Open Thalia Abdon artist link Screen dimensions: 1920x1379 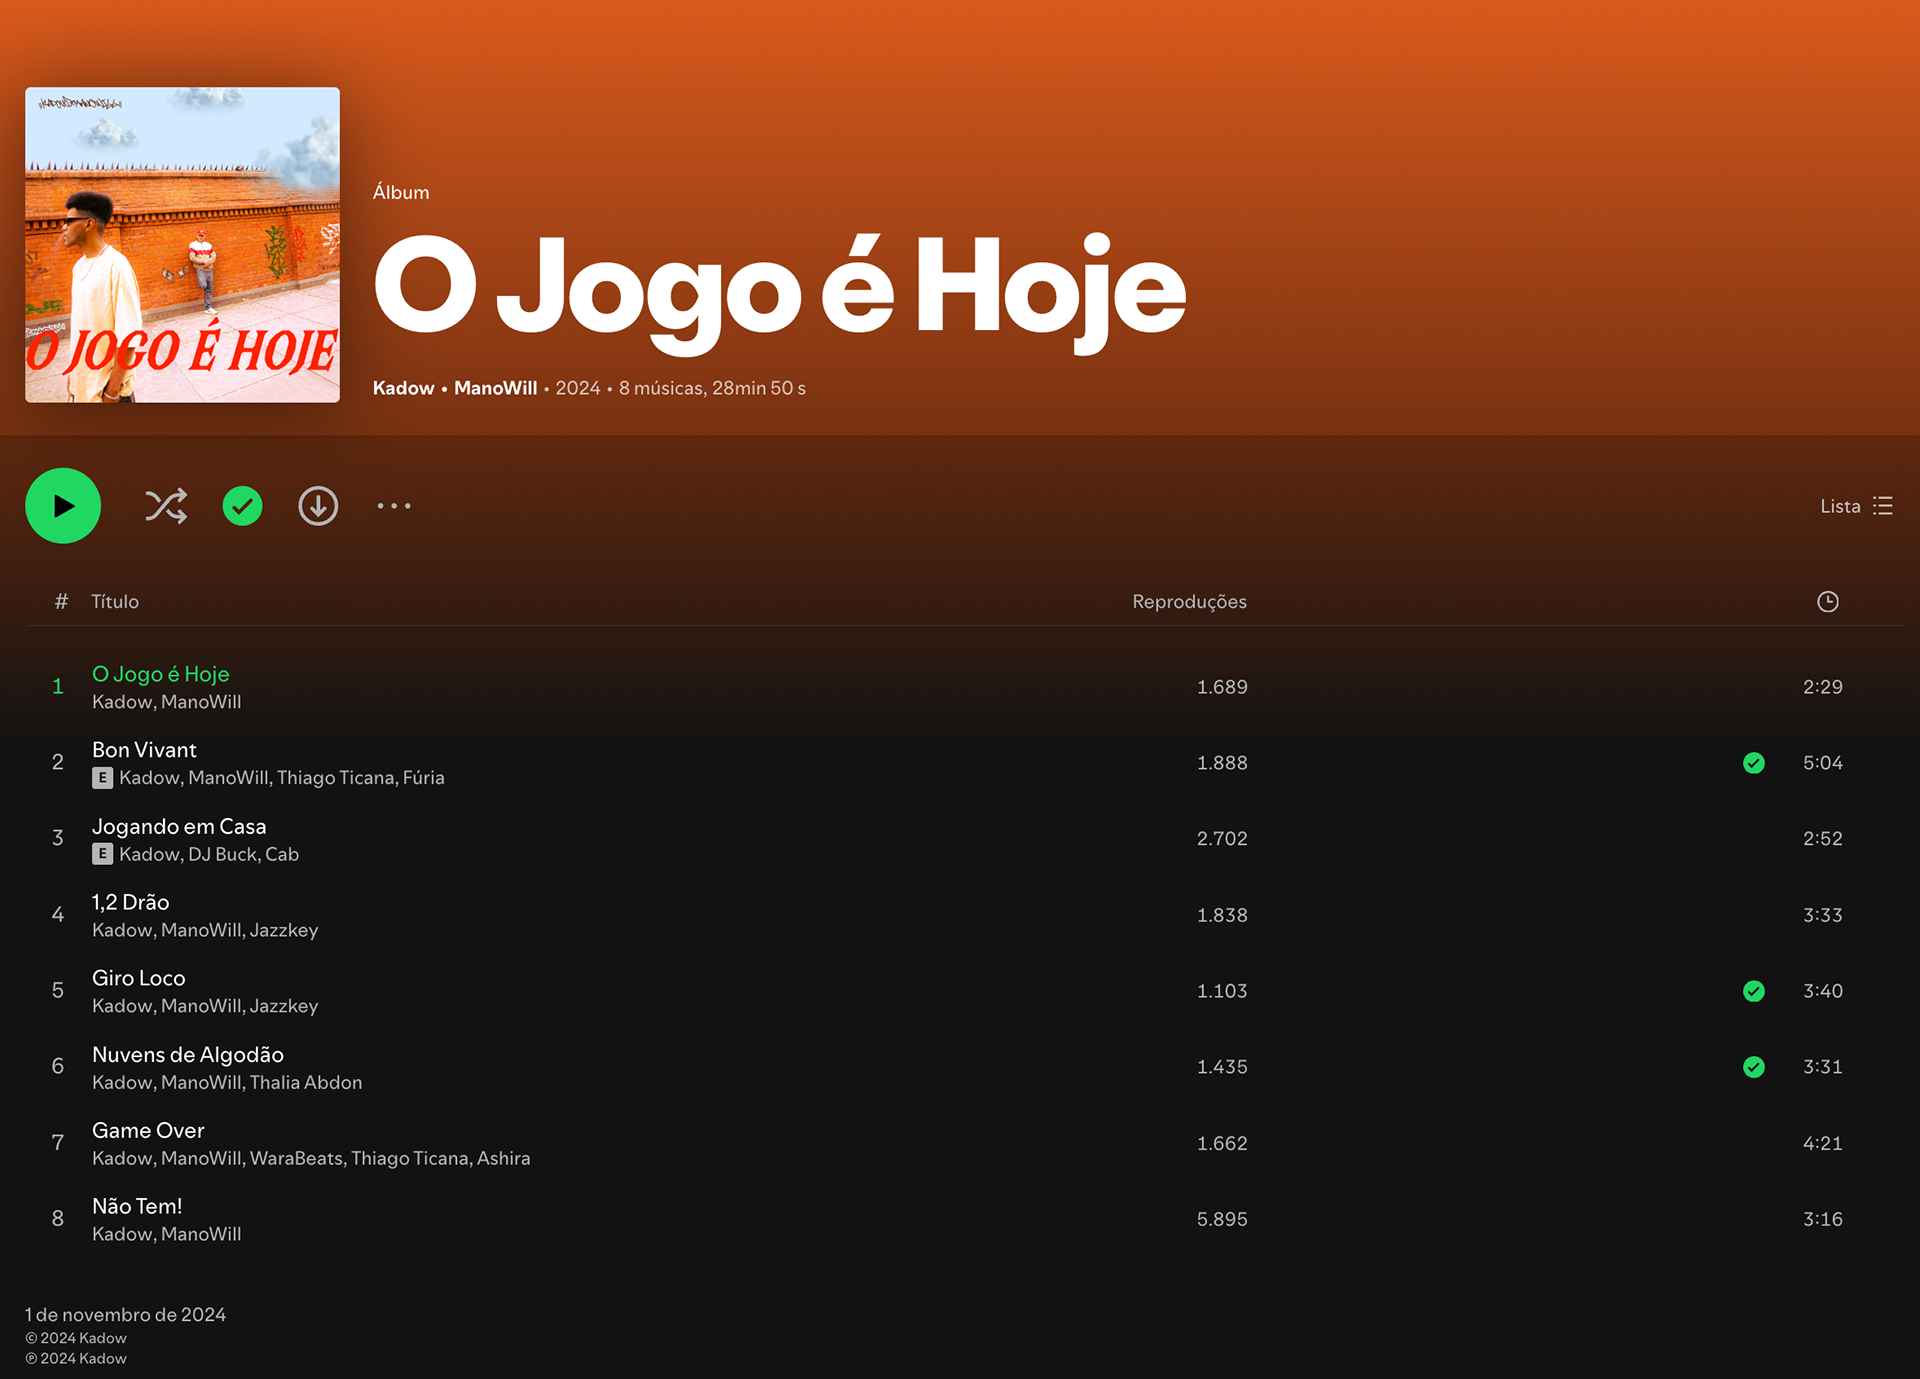306,1083
